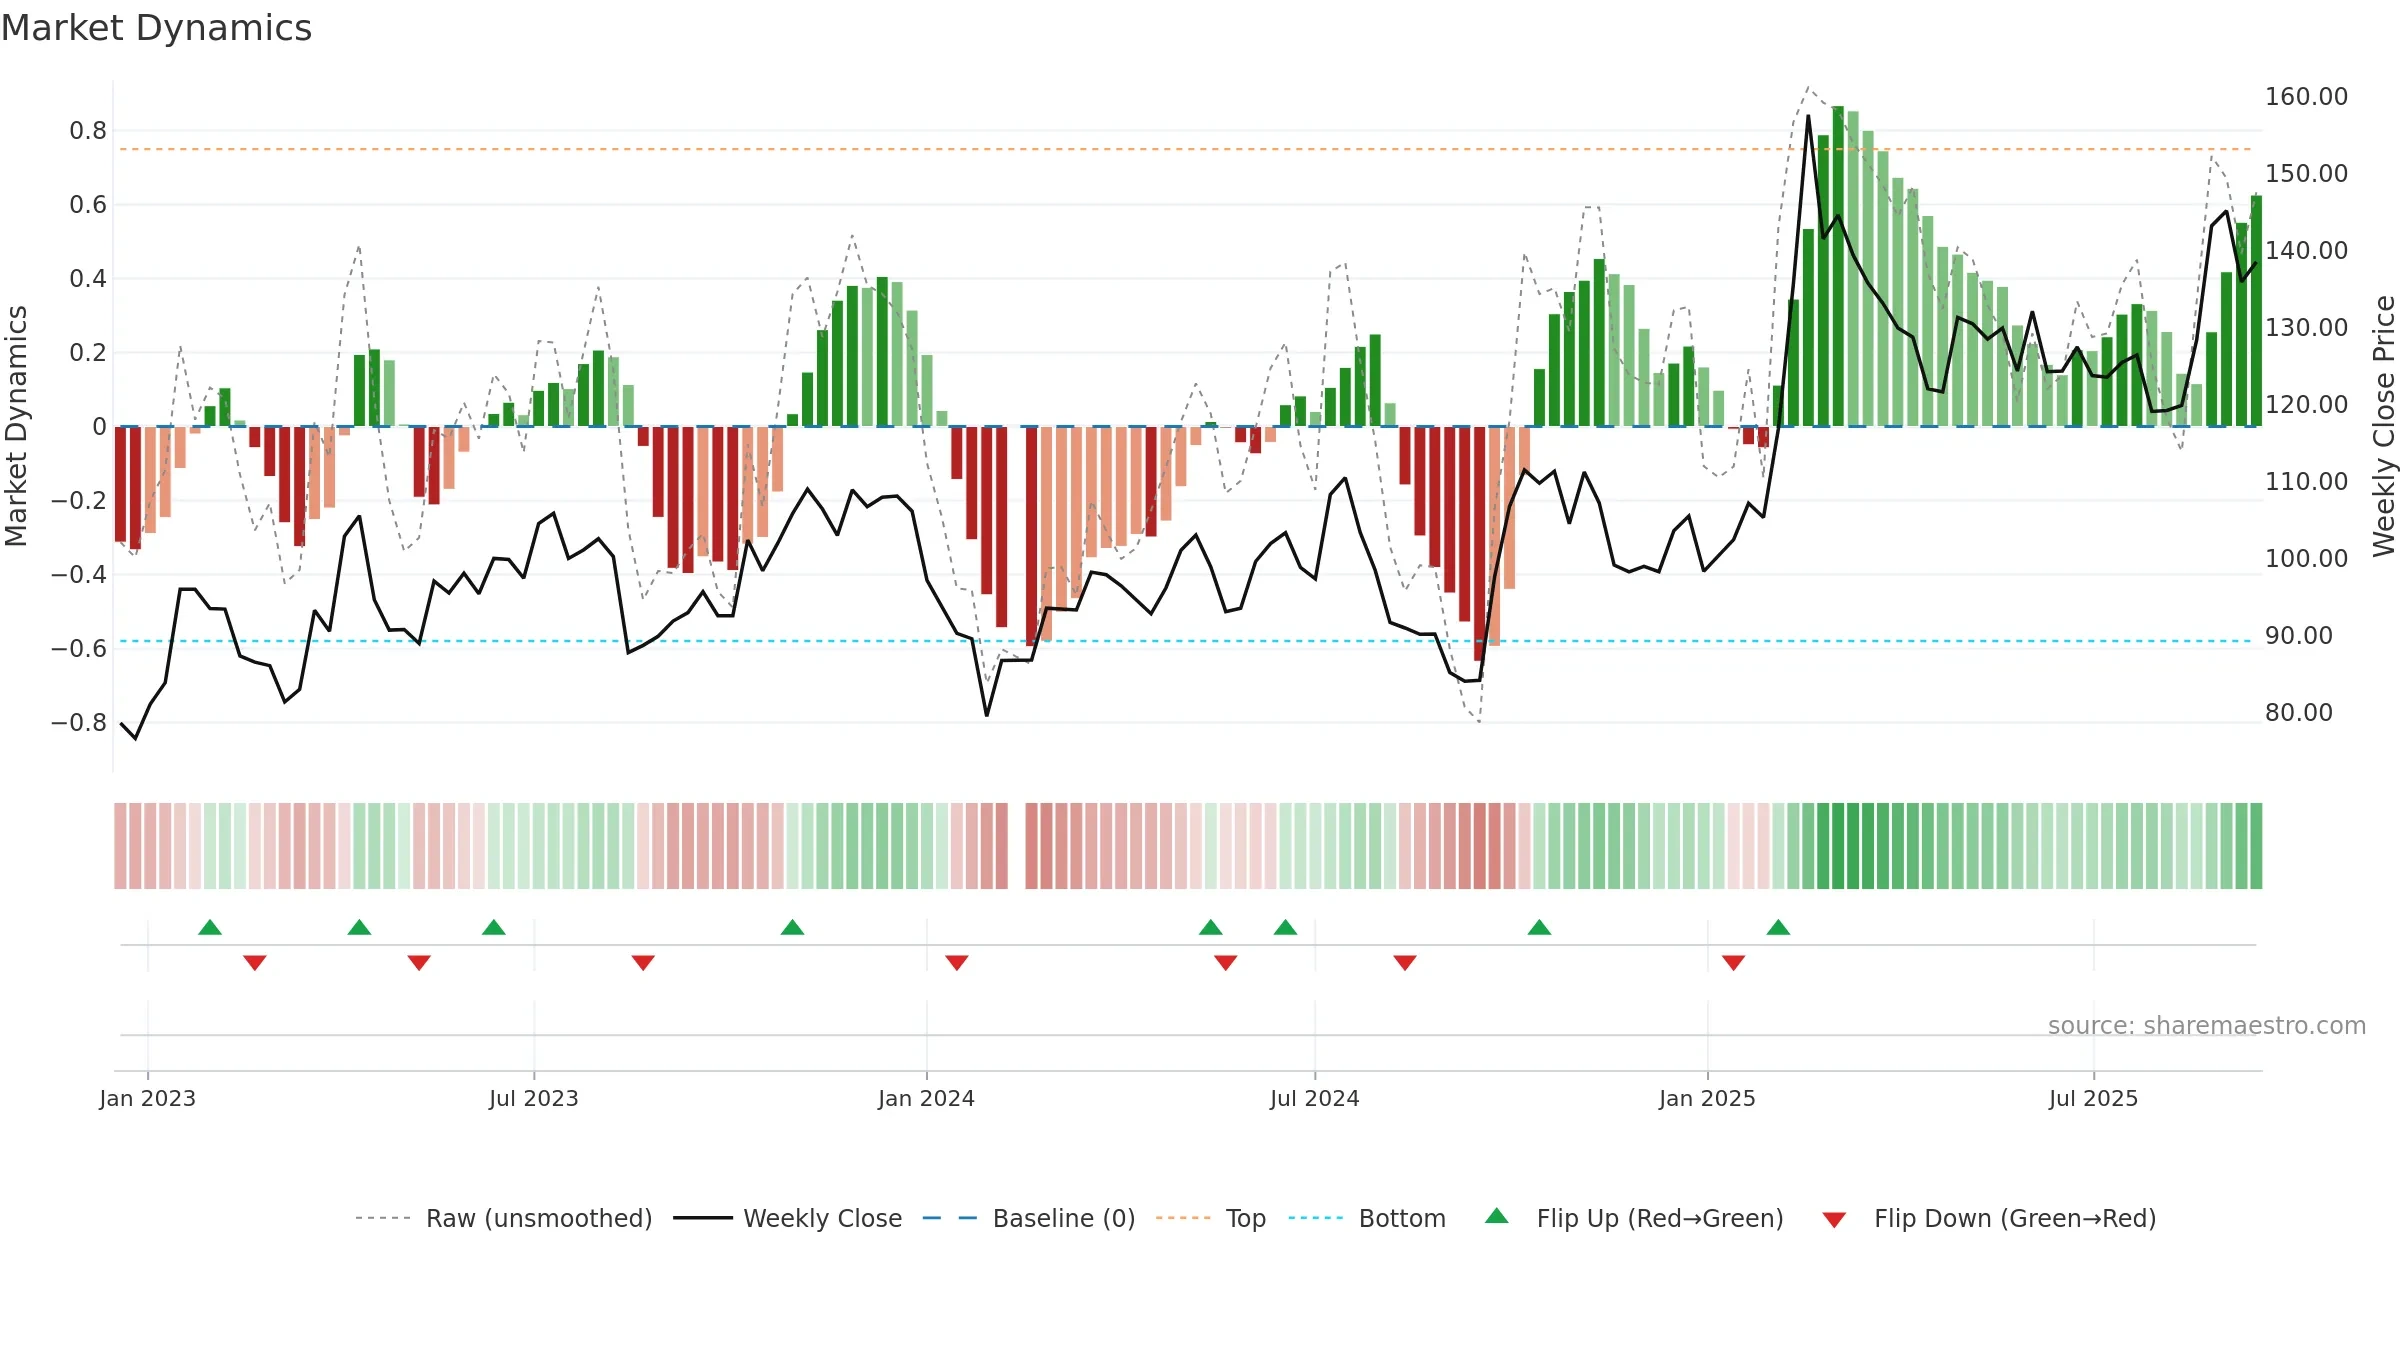Click the −0.8 tick on left axis

(x=79, y=722)
